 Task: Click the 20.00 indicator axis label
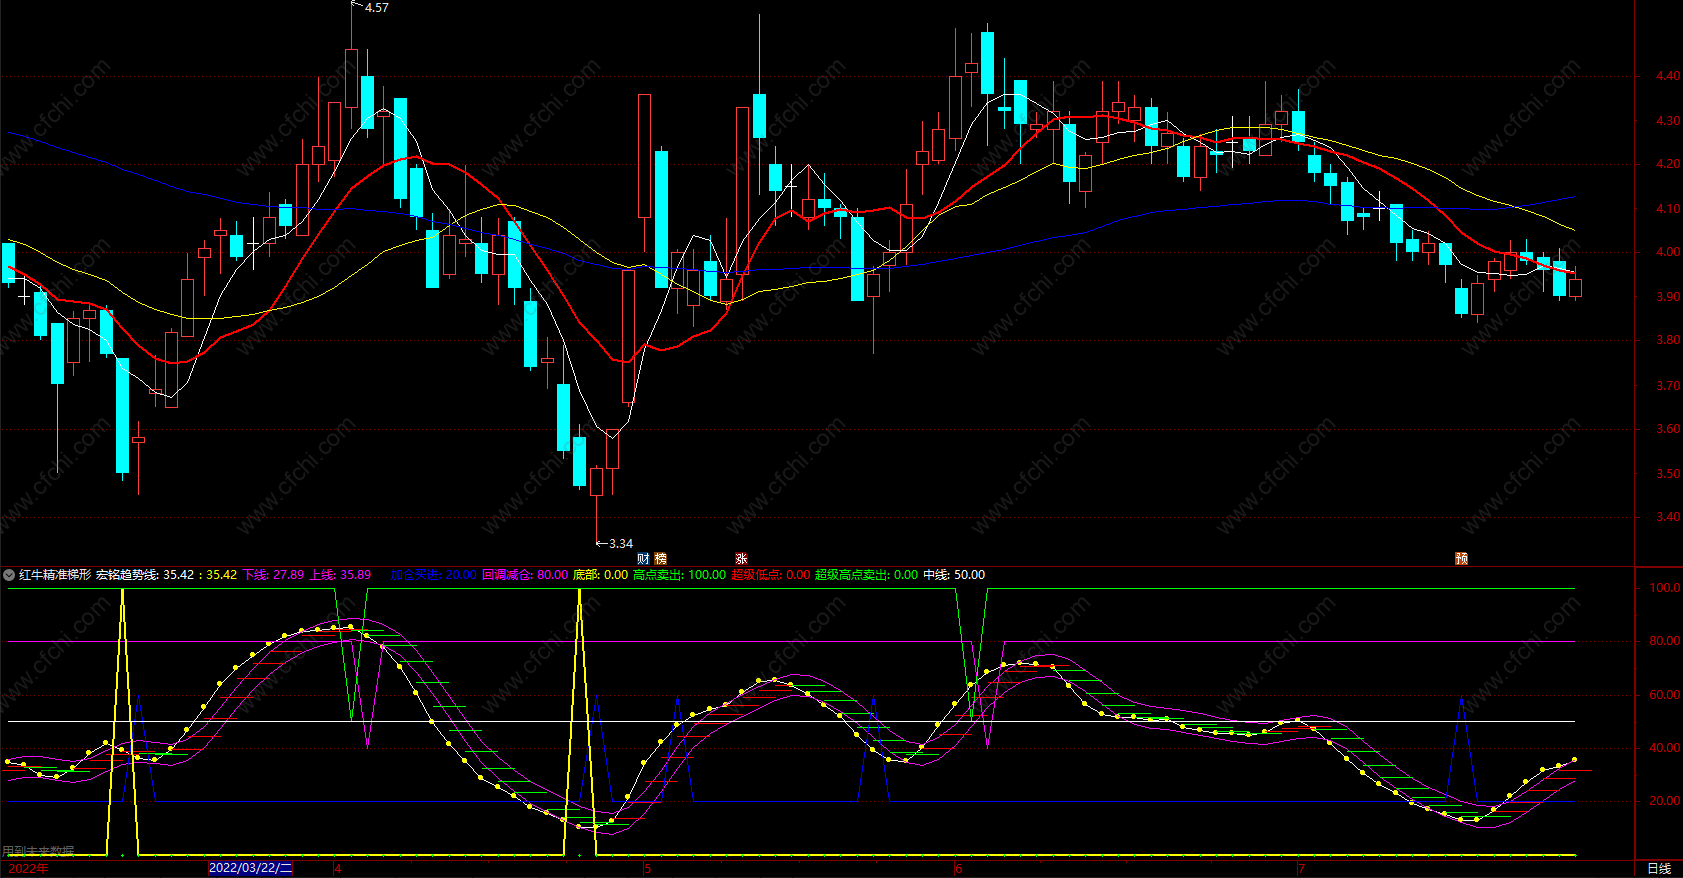click(1664, 801)
